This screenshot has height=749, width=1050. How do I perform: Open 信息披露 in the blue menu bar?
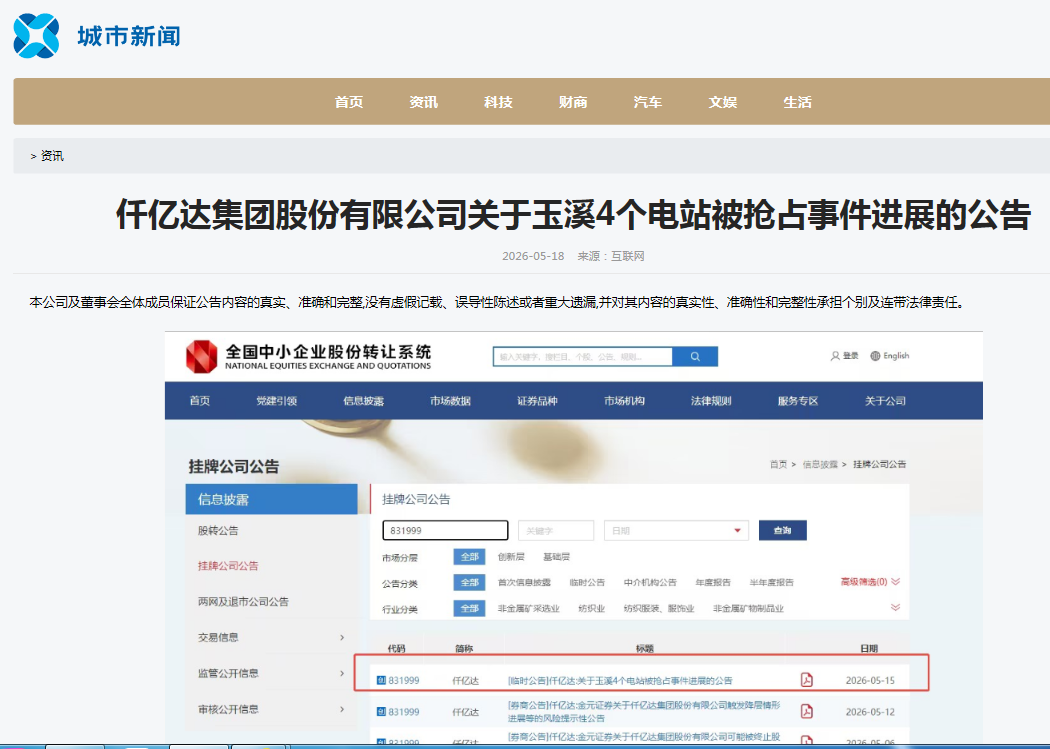pyautogui.click(x=364, y=401)
